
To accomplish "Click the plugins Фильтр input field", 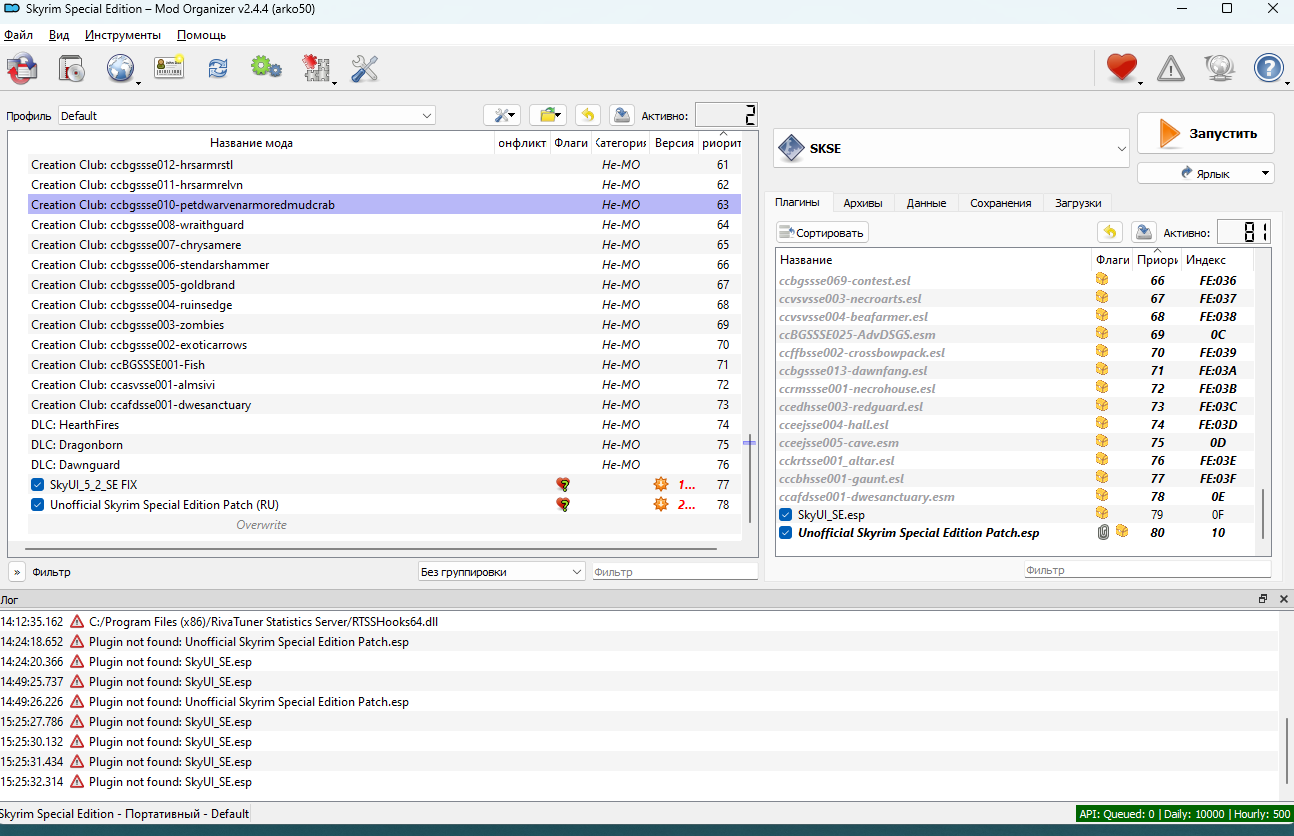I will click(1147, 570).
